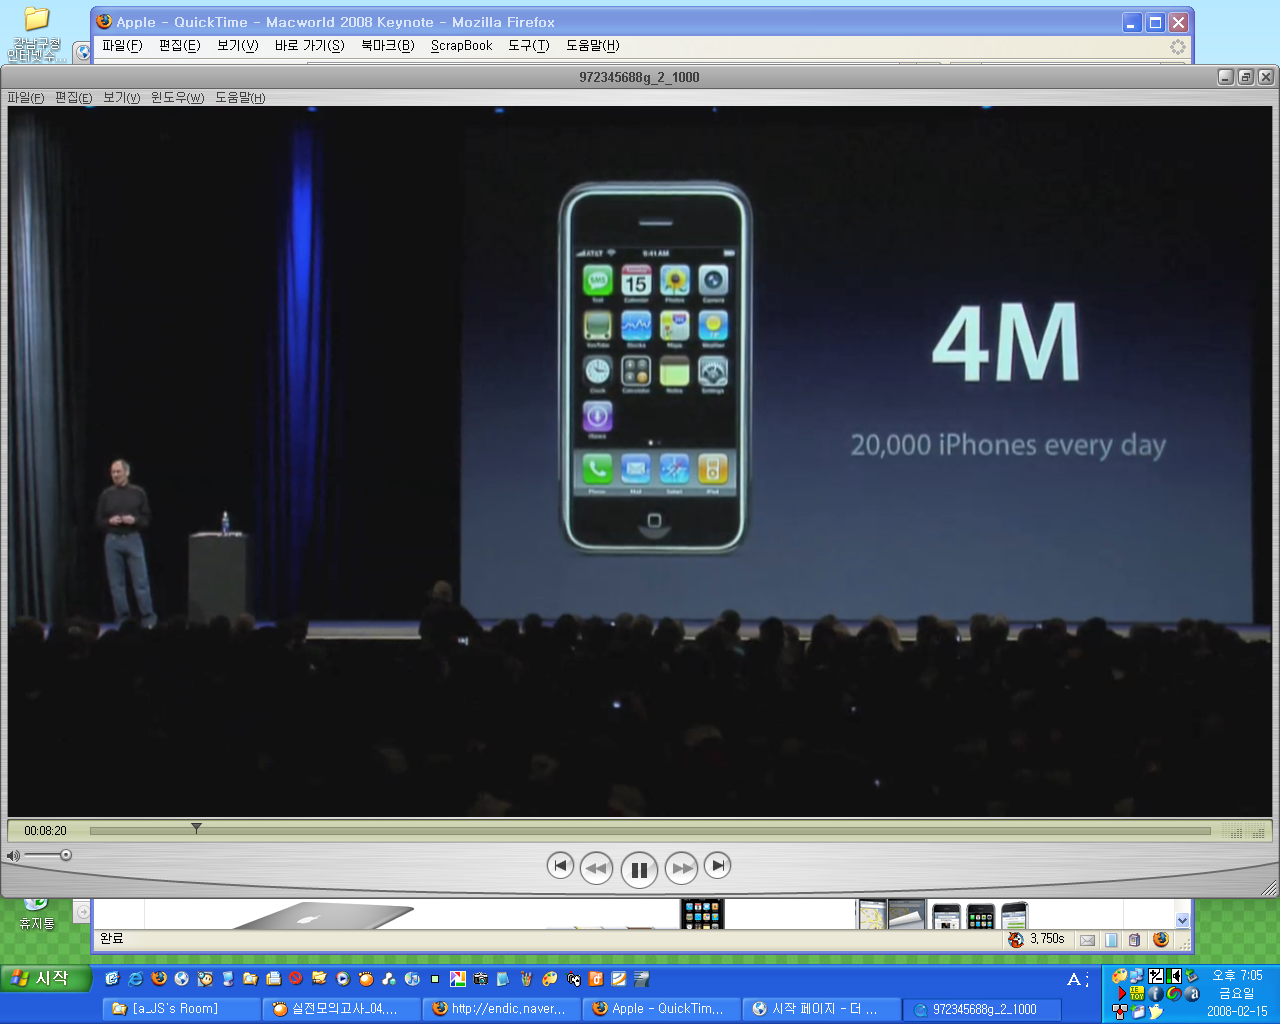This screenshot has width=1280, height=1024.
Task: Seek to the middle of the progress bar
Action: [650, 831]
